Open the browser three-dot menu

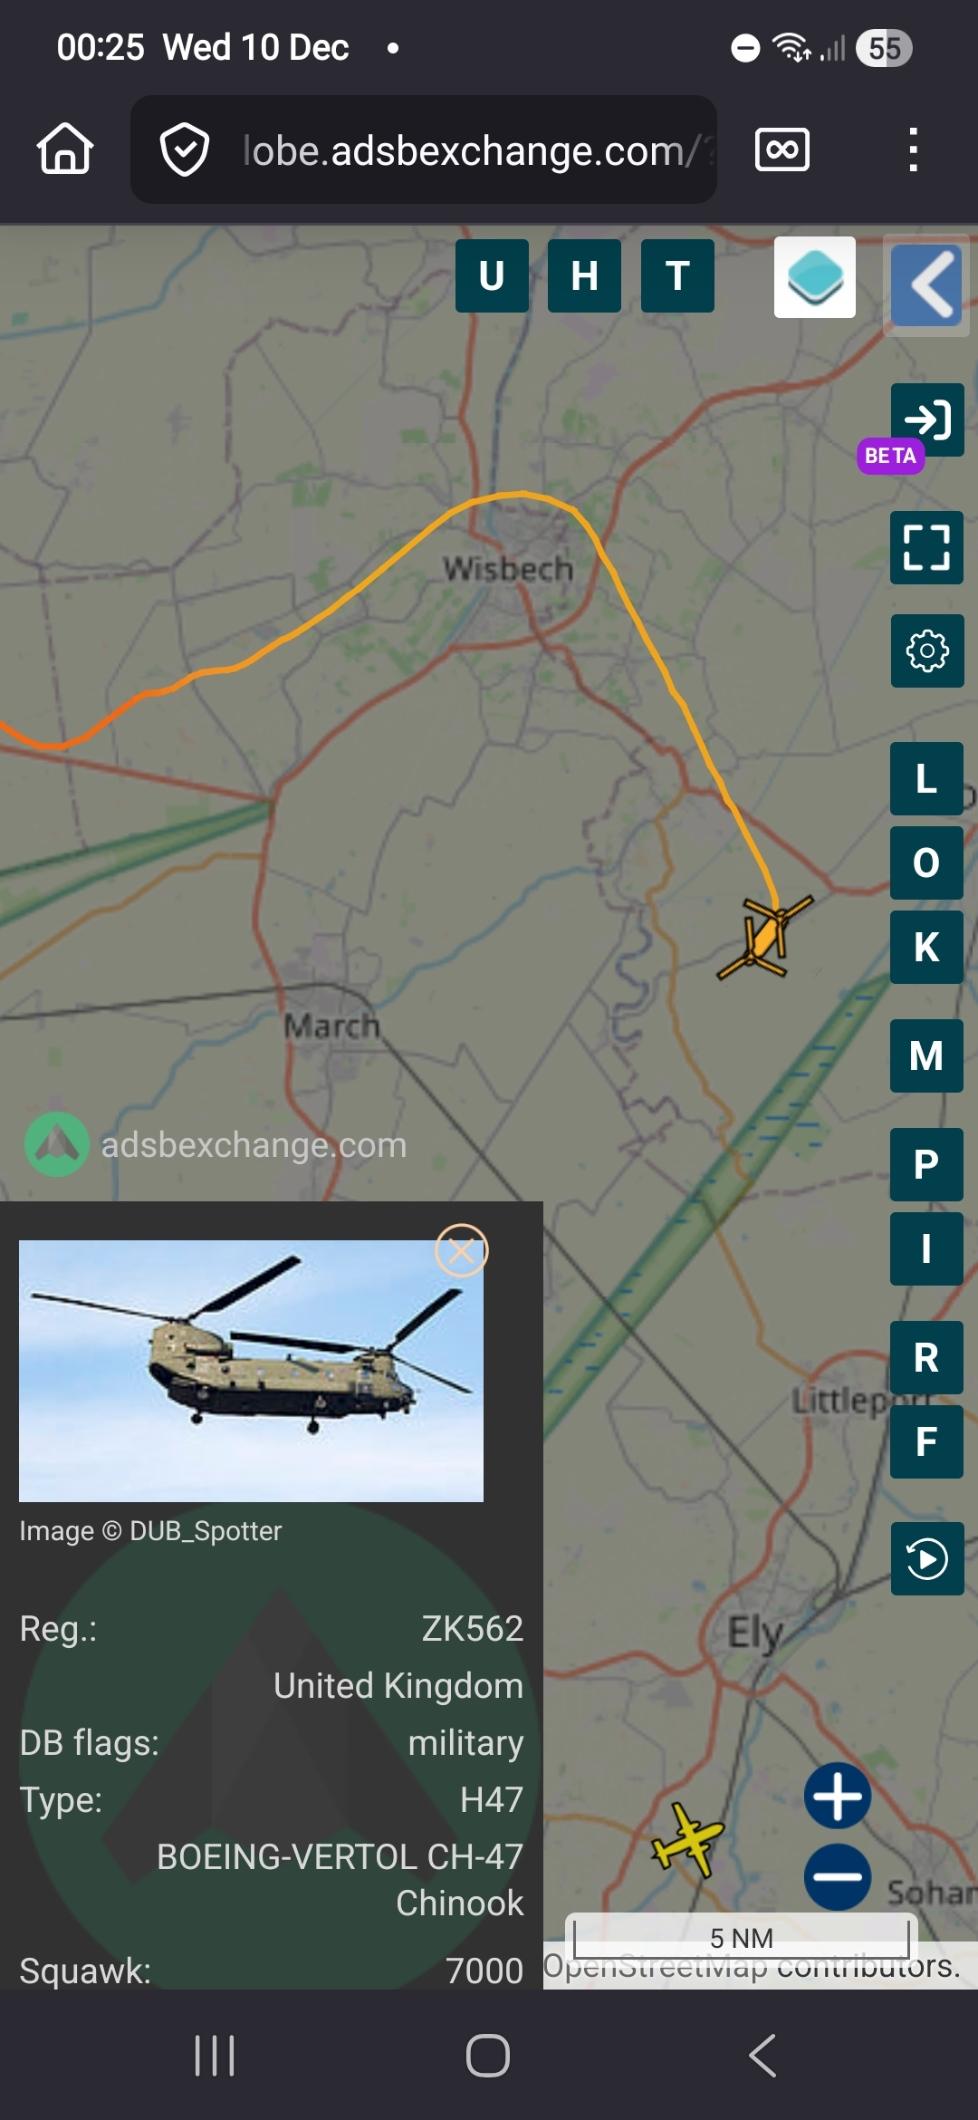pos(912,150)
